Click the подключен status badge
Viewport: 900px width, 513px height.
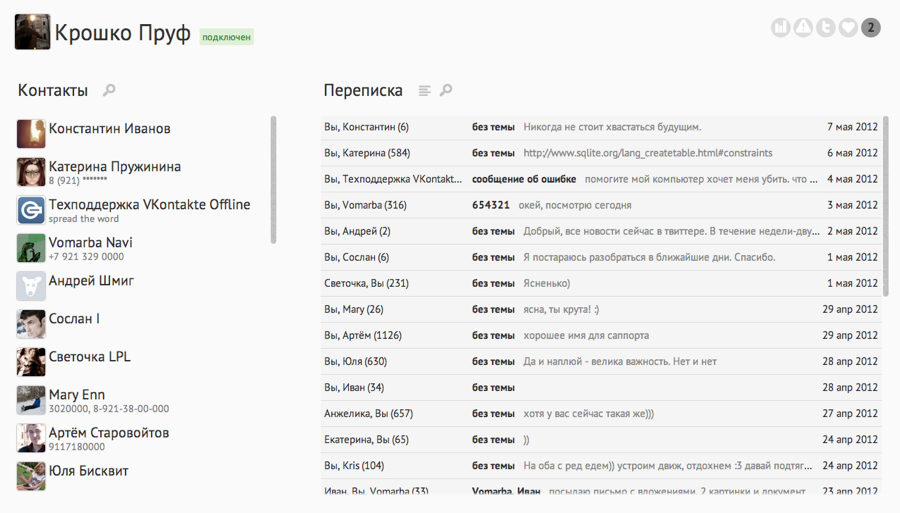(226, 37)
